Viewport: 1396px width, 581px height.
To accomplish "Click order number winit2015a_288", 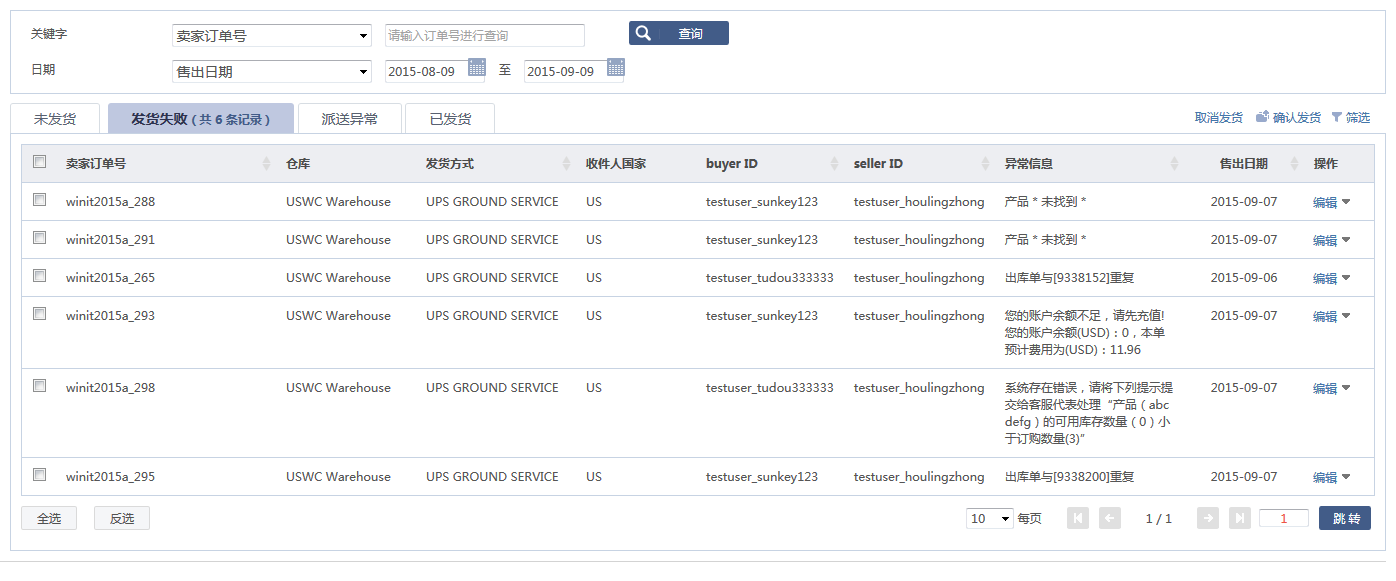I will point(111,202).
